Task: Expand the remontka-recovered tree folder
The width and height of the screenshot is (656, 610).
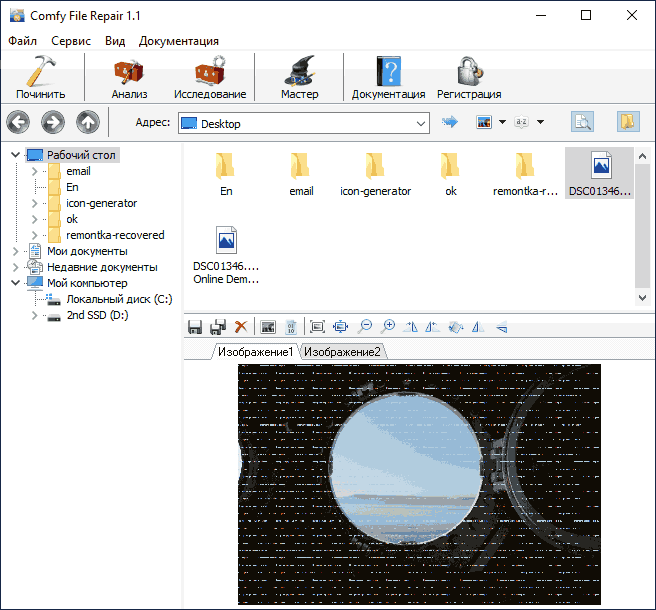Action: pos(34,235)
